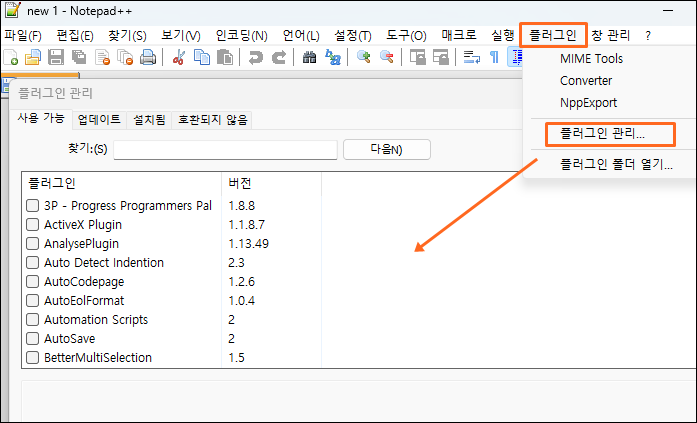Click the Zoom Out magnifier icon
This screenshot has height=423, width=697.
[387, 57]
